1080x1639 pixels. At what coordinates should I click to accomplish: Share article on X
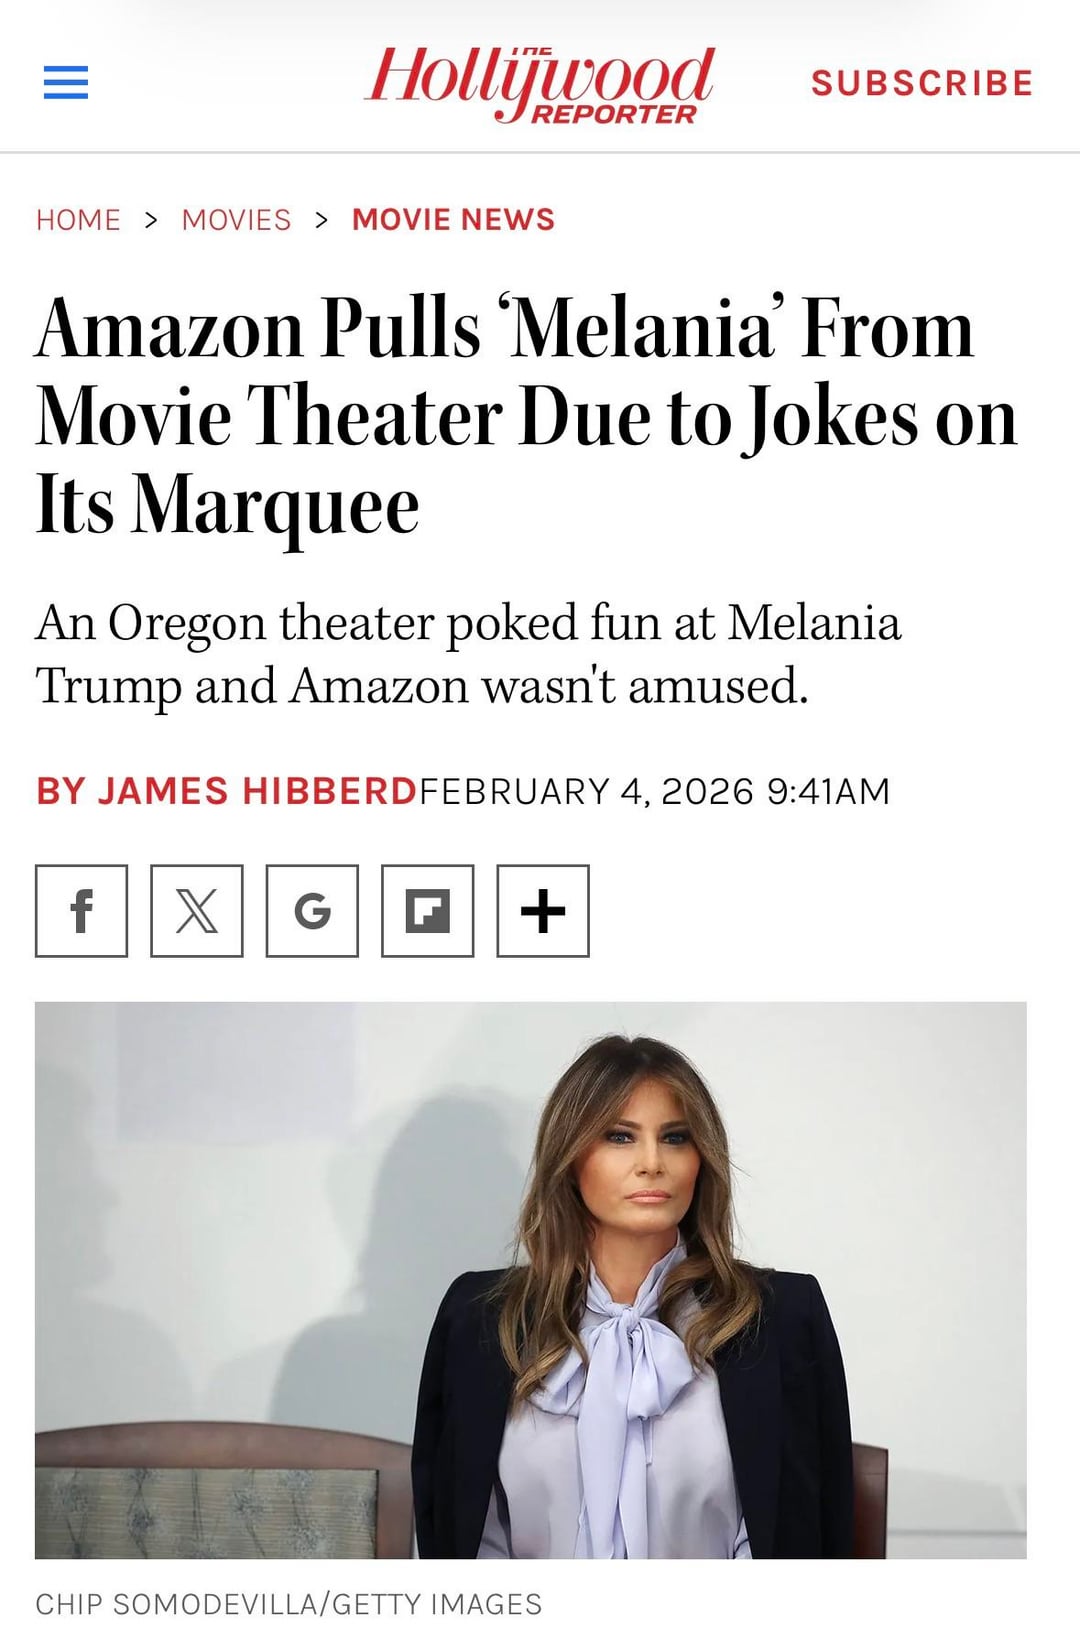(197, 911)
